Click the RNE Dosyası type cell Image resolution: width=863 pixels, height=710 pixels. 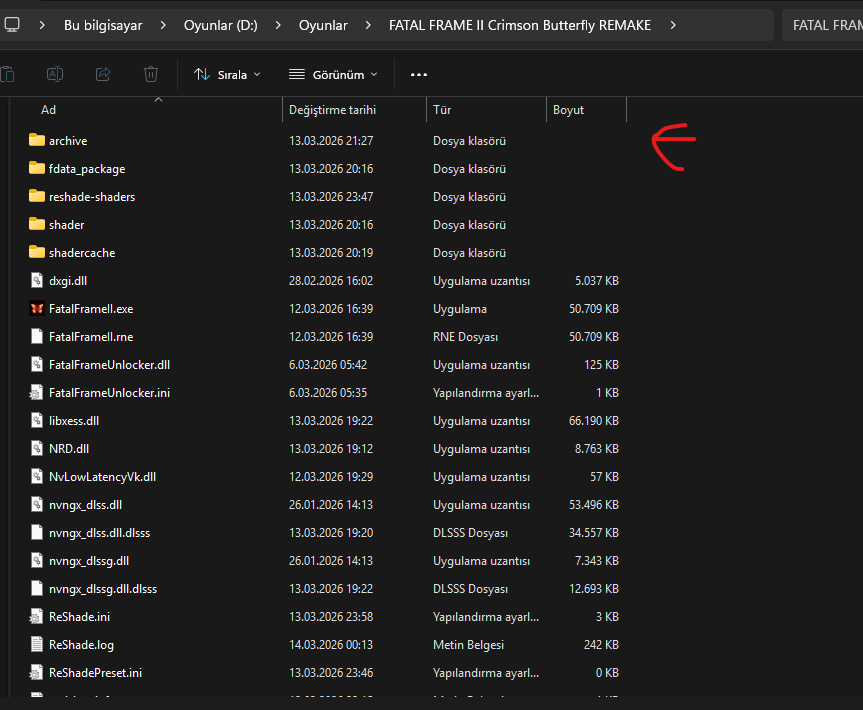(x=466, y=337)
